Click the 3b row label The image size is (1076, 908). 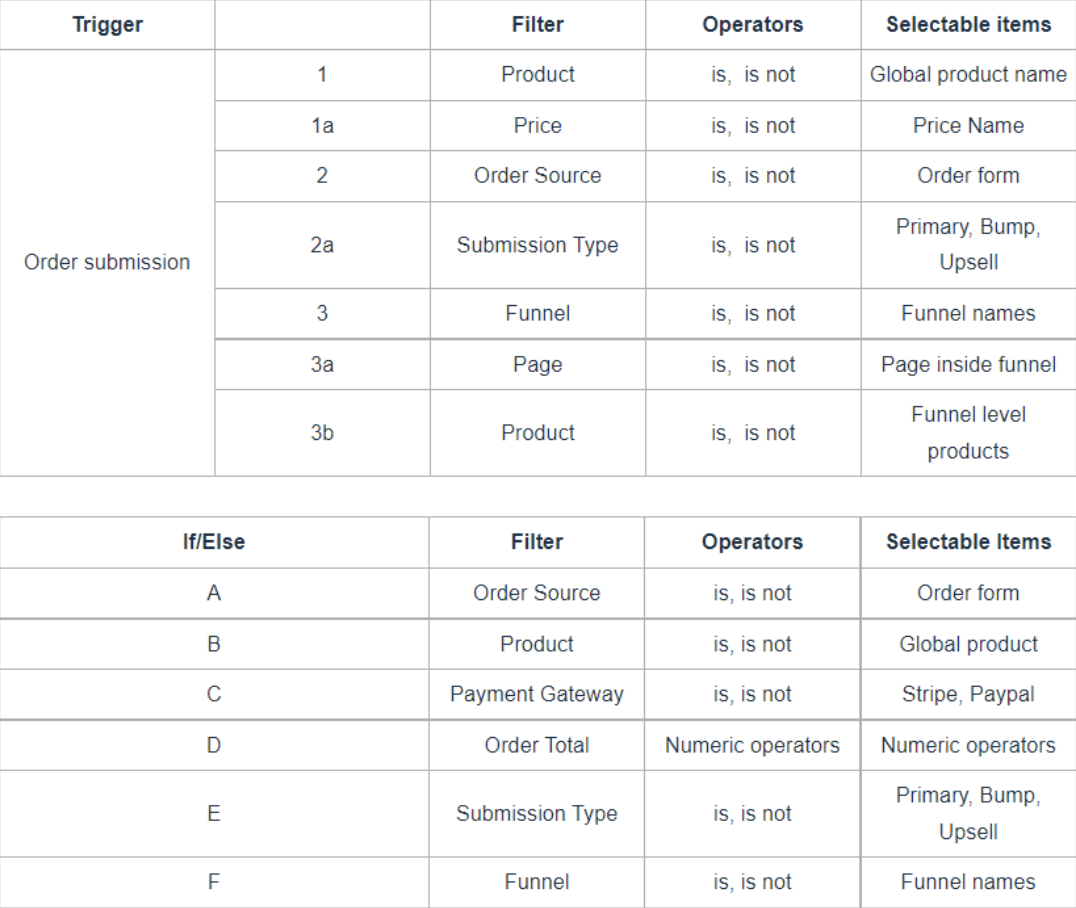tap(322, 433)
